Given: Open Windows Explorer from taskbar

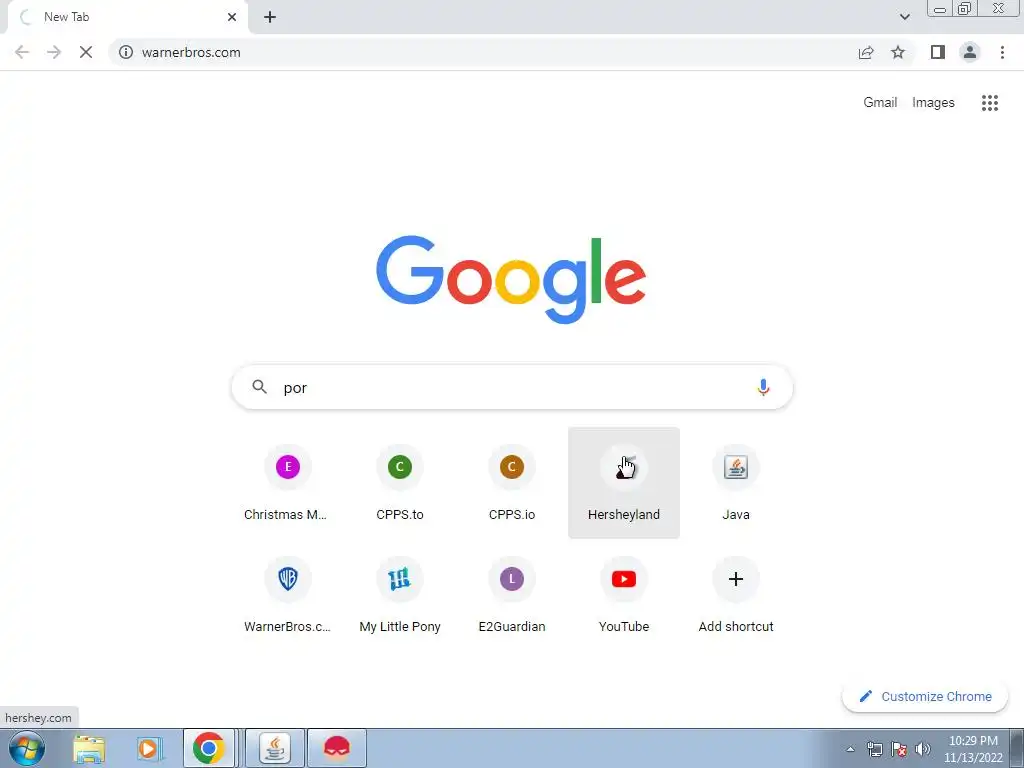Looking at the screenshot, I should point(89,748).
